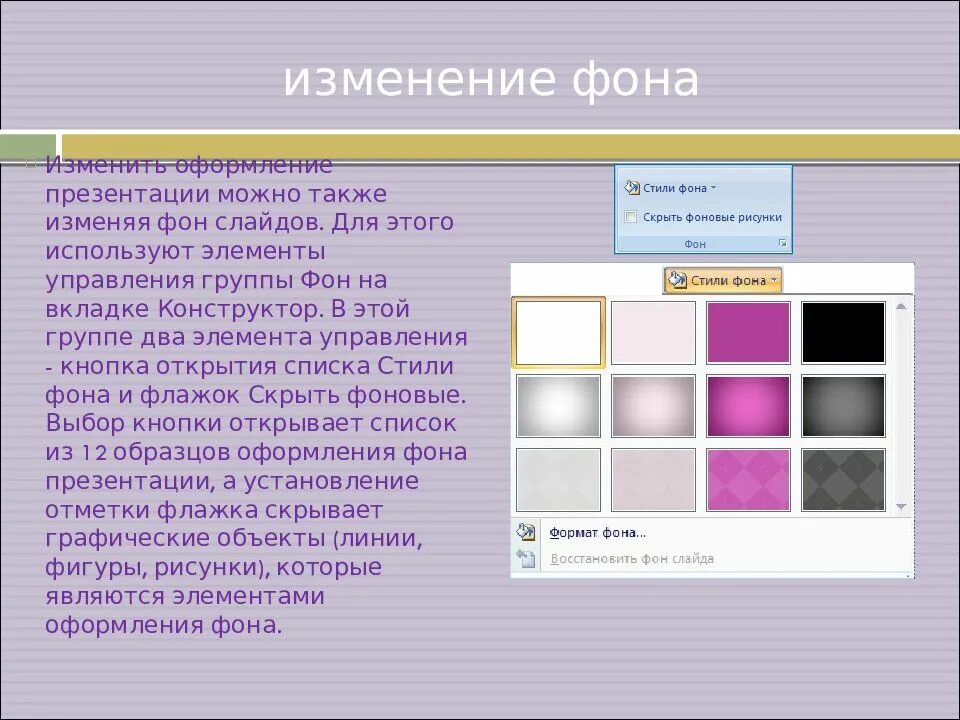Choose the pink radial gradient background style
Viewport: 960px width, 720px height.
[653, 406]
